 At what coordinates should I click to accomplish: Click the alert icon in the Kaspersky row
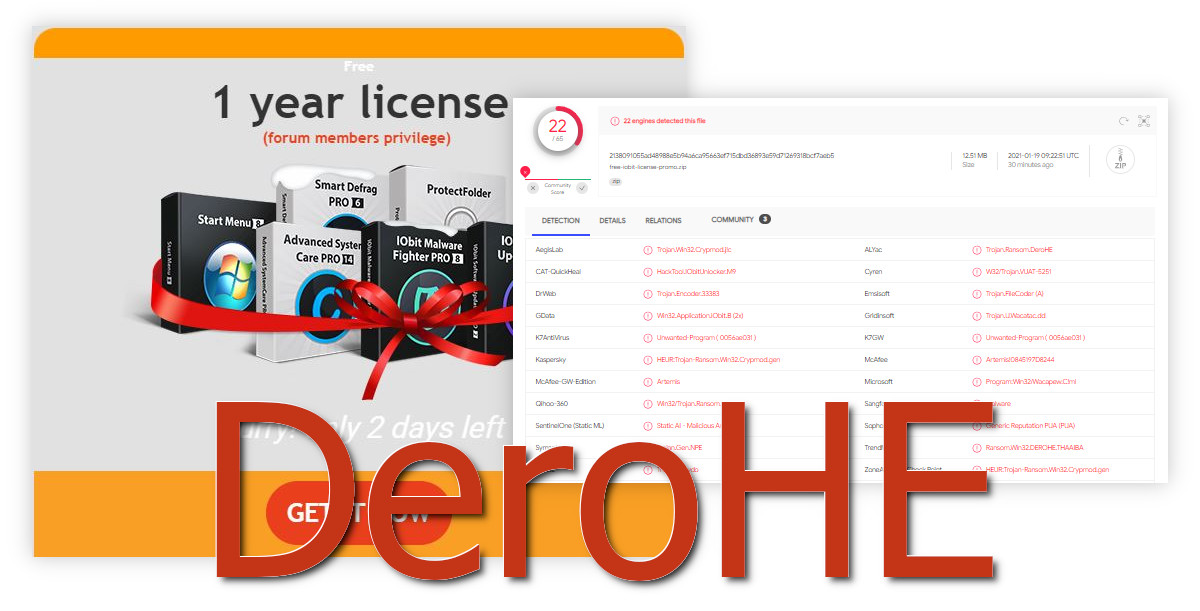[x=648, y=359]
